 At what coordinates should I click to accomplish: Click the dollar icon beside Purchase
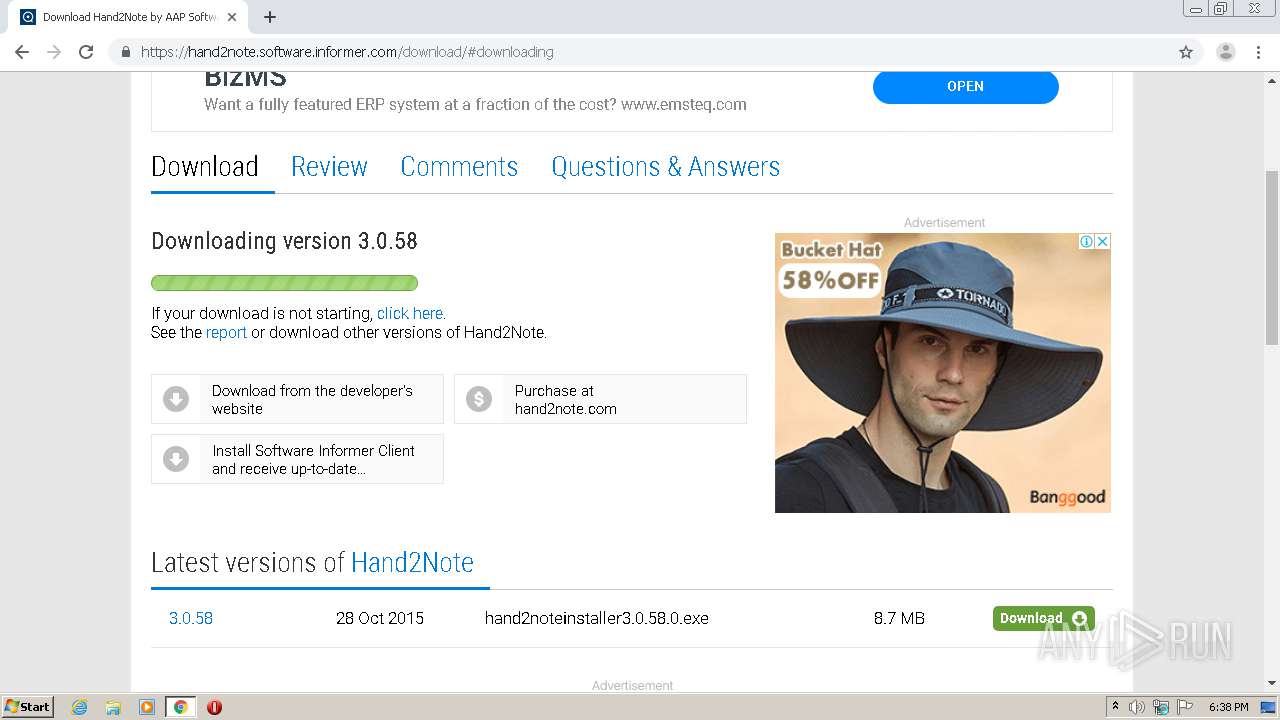[x=479, y=399]
